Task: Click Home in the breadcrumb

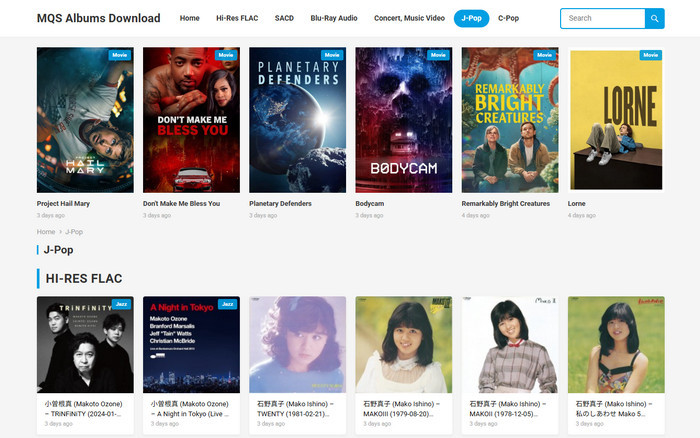Action: coord(46,232)
